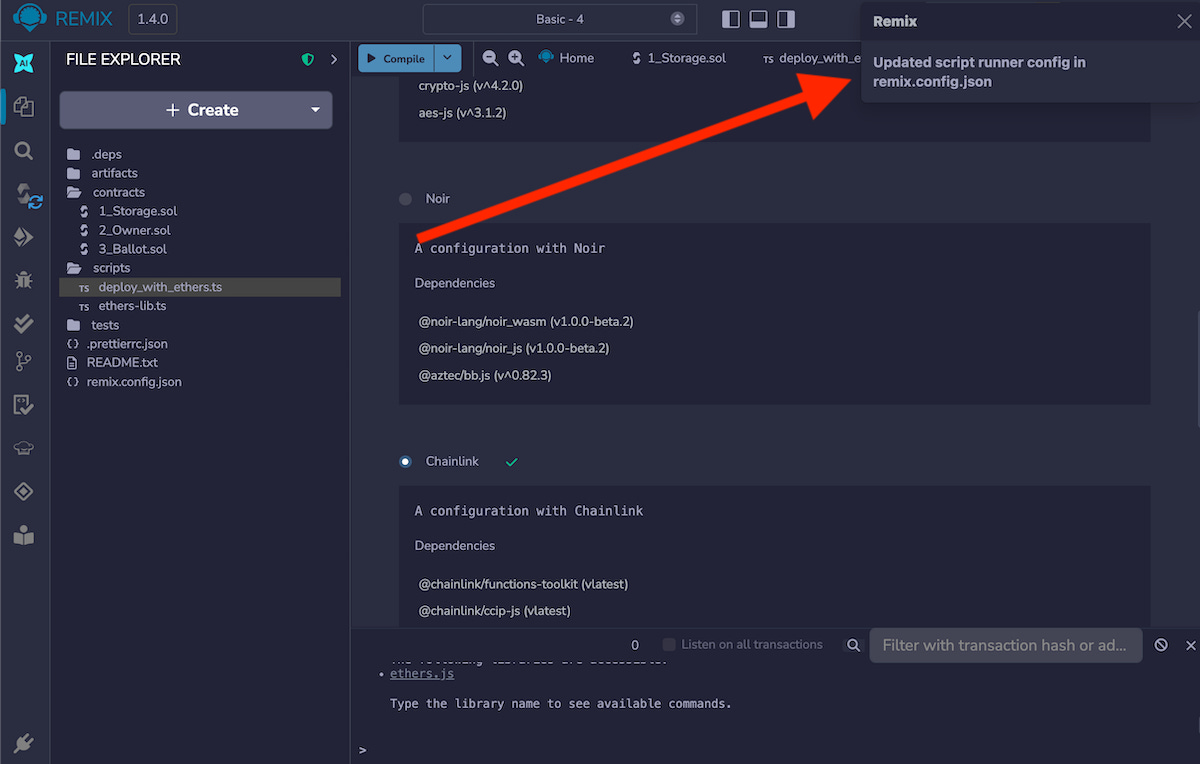Click the crypto-js (v^4.2.0) dependency text
Image resolution: width=1200 pixels, height=764 pixels.
[x=471, y=86]
